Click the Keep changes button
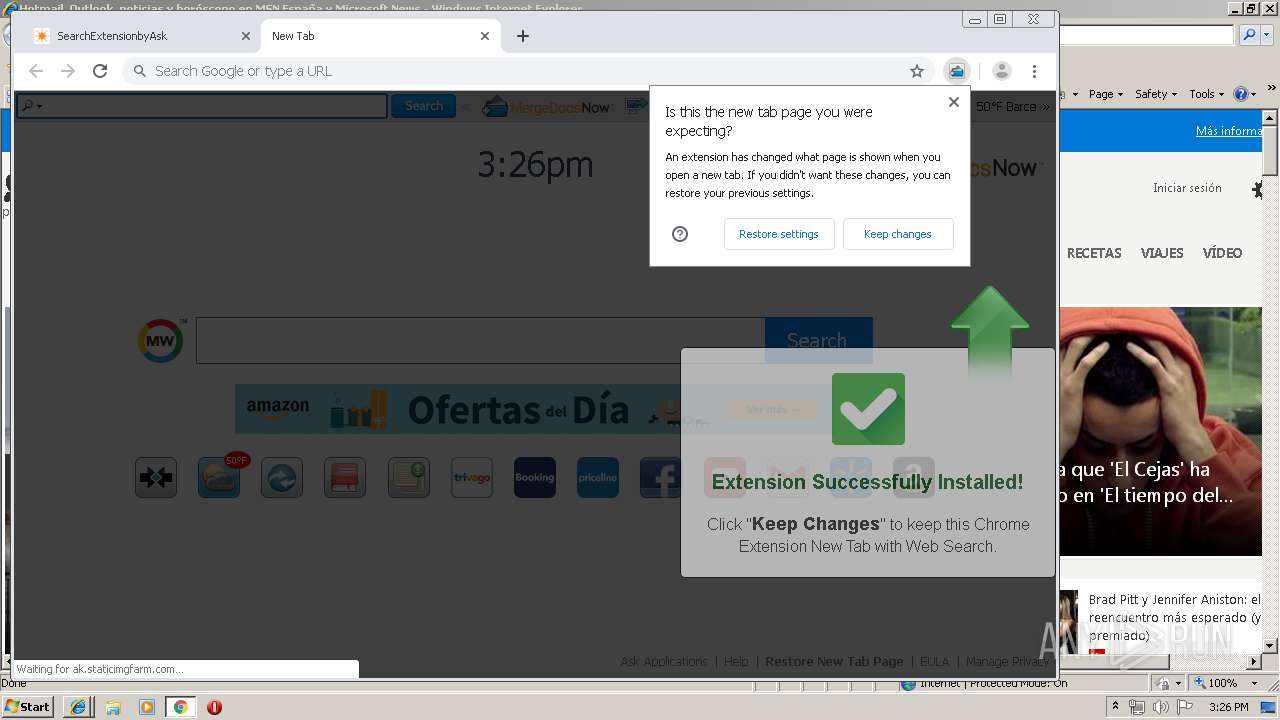The height and width of the screenshot is (720, 1280). click(x=897, y=234)
